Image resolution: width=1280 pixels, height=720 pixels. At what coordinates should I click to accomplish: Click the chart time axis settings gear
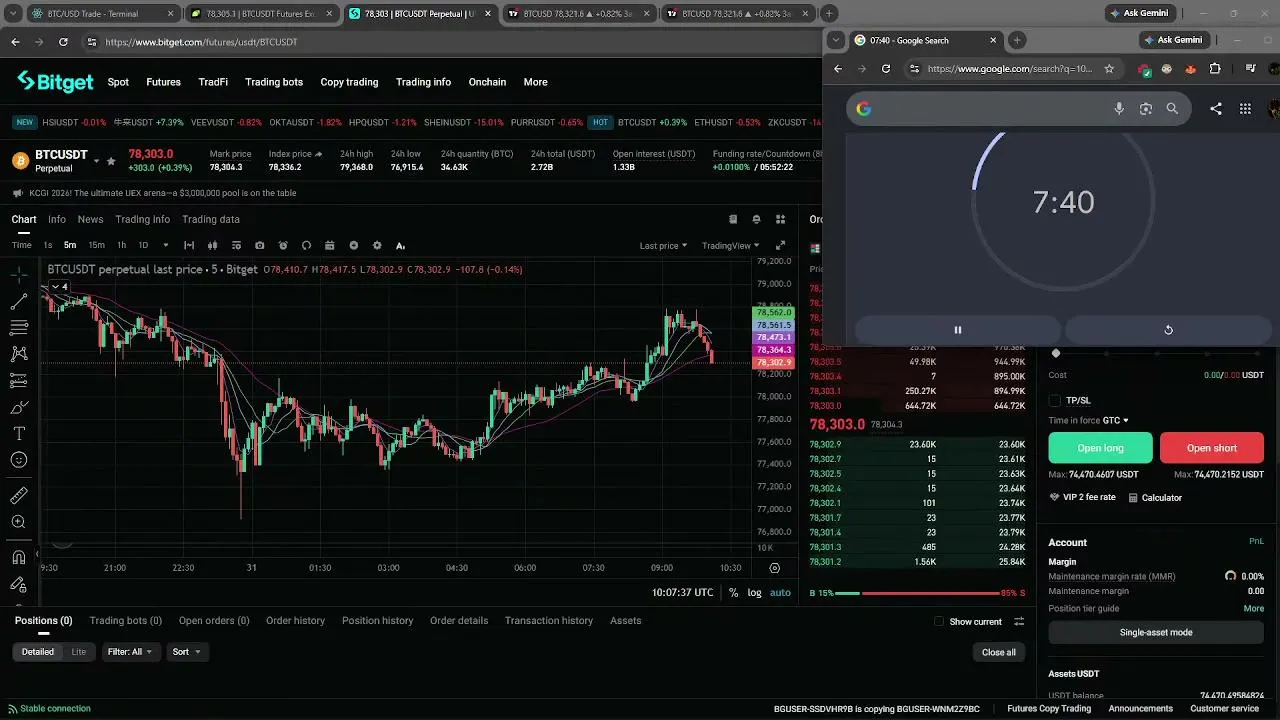click(x=774, y=568)
